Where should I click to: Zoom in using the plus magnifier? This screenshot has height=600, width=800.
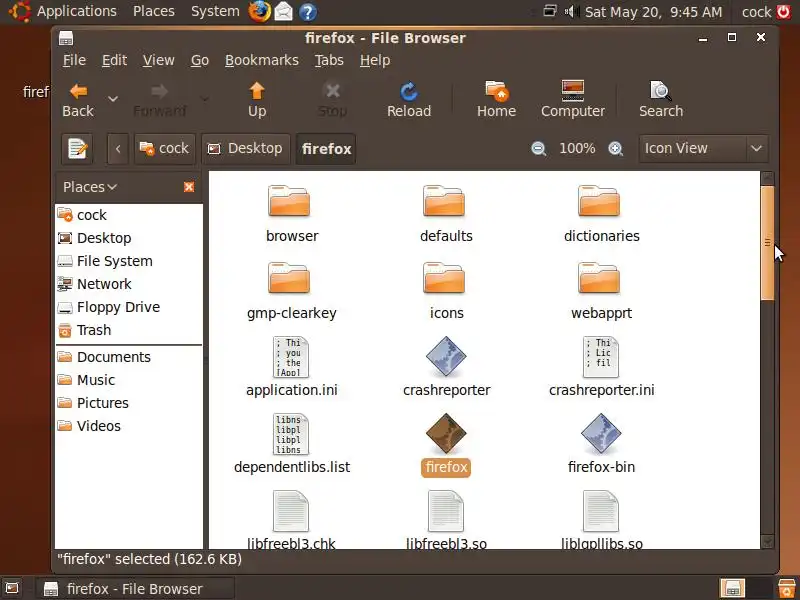(x=616, y=148)
